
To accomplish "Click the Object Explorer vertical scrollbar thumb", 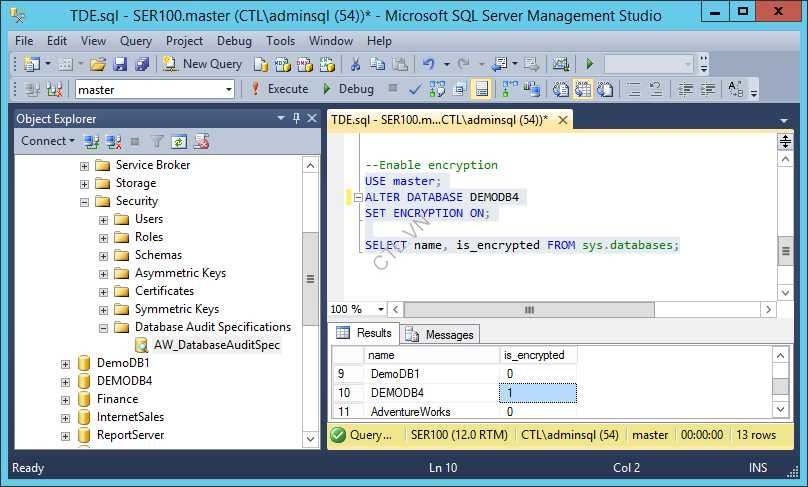I will pos(310,279).
